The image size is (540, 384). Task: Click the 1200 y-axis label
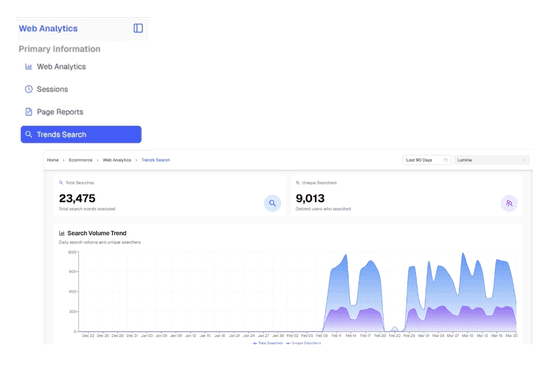72,252
